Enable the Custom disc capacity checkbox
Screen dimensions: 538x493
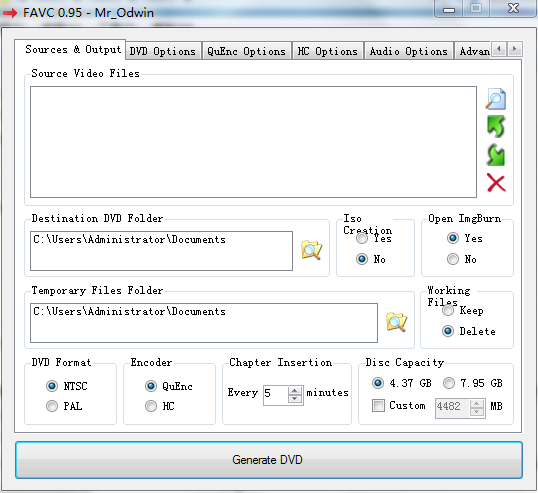tap(378, 406)
